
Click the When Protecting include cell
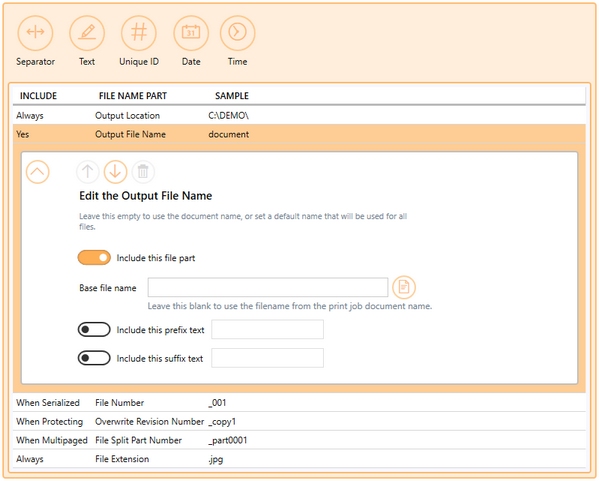pyautogui.click(x=49, y=421)
